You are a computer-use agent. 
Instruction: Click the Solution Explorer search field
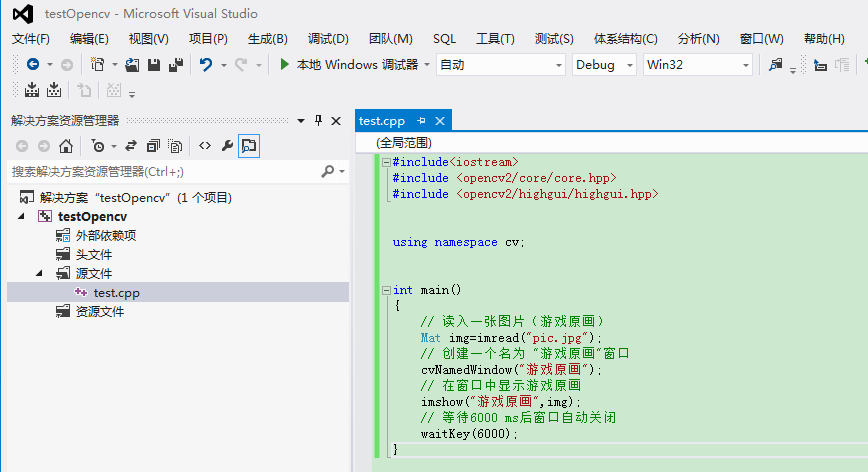point(160,171)
